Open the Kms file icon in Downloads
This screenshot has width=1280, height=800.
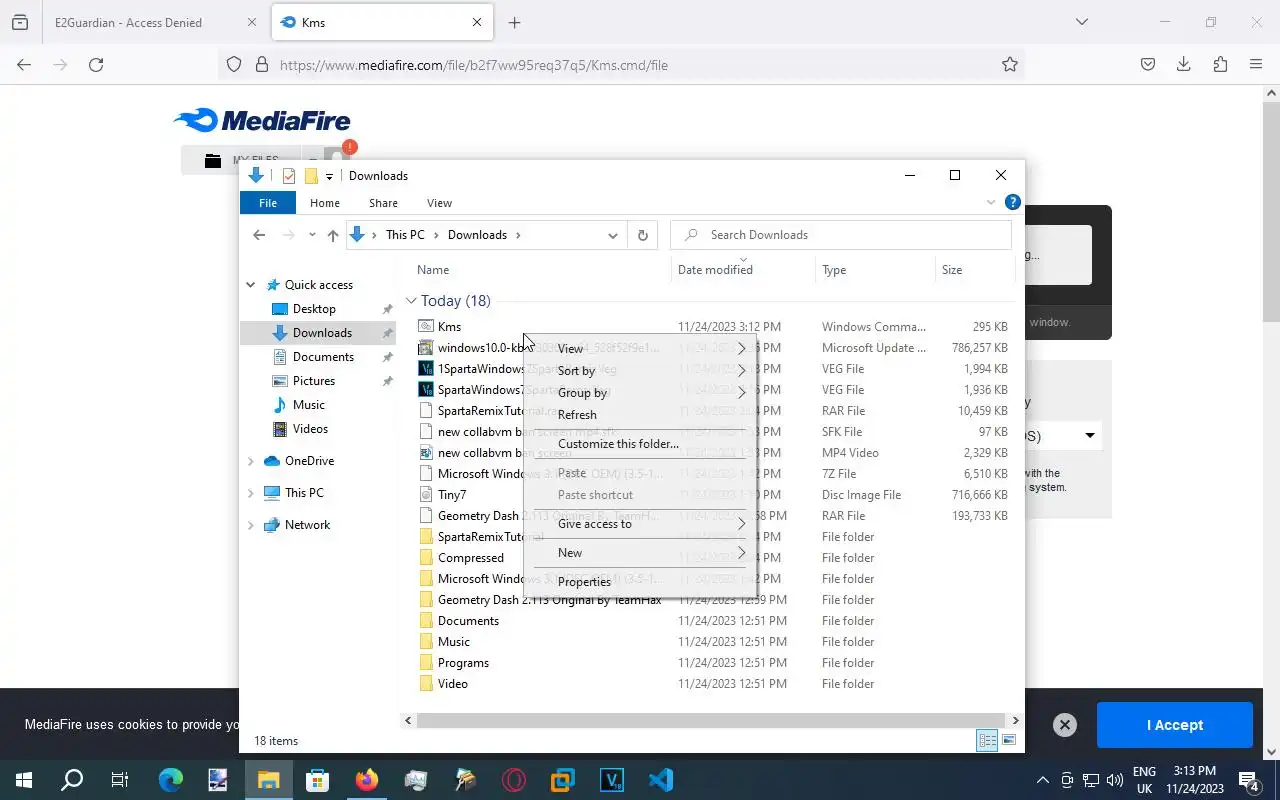pos(425,327)
